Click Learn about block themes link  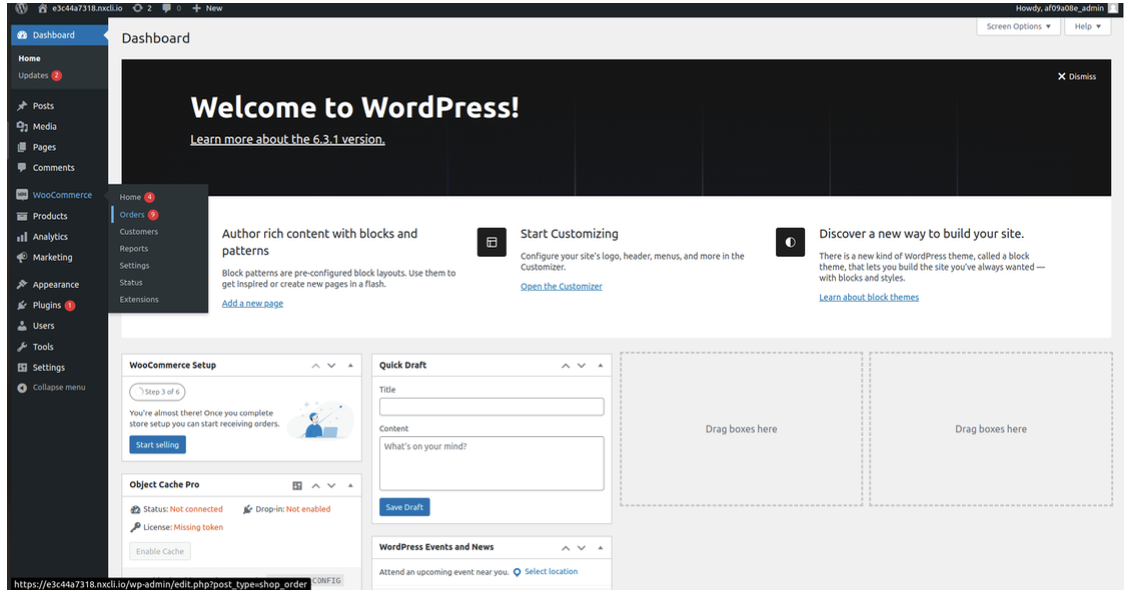point(869,297)
